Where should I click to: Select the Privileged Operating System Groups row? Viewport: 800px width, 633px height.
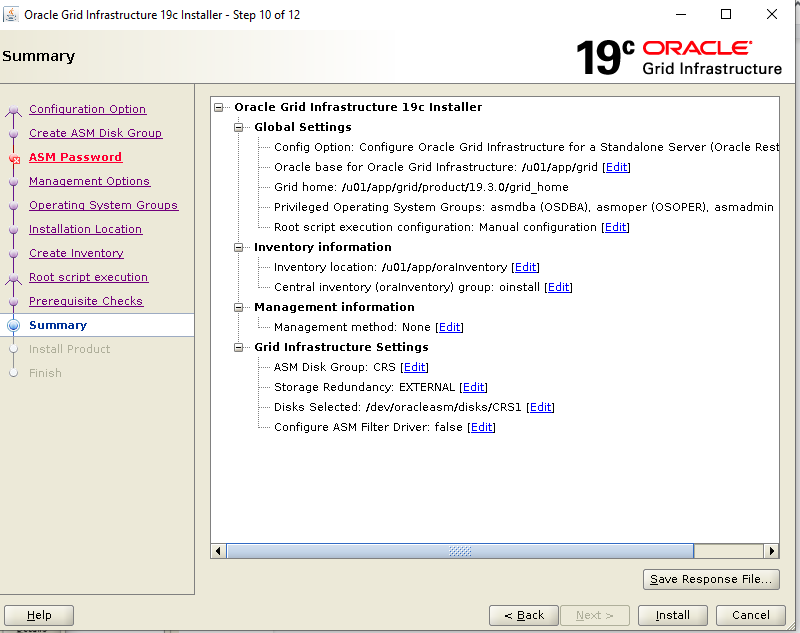click(523, 207)
